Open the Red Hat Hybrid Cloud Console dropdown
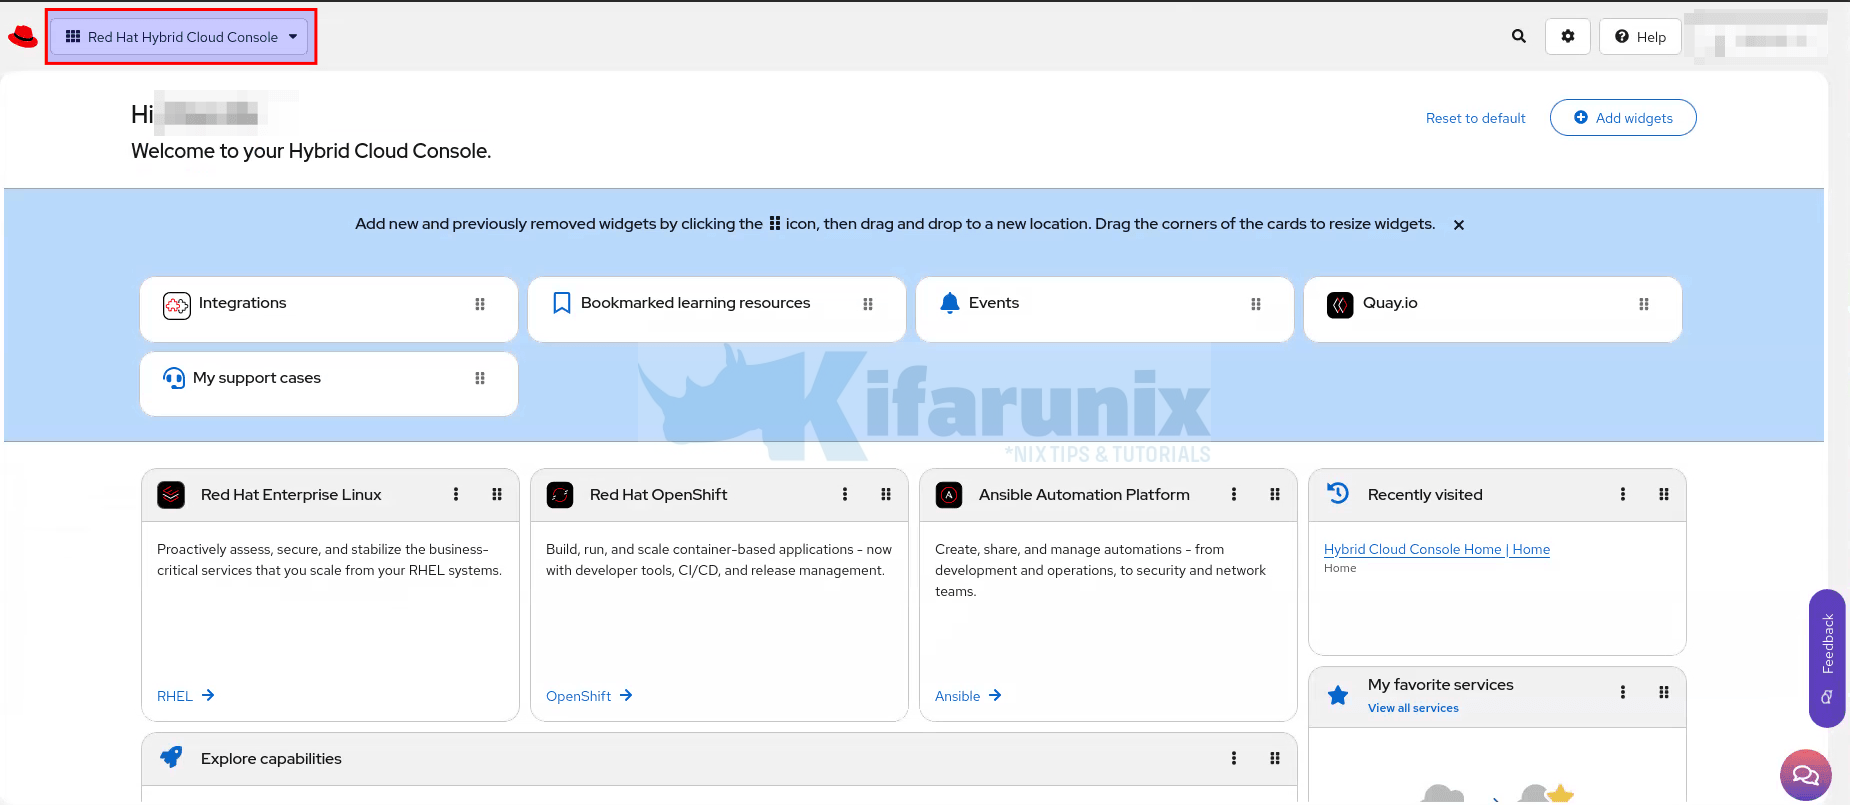The width and height of the screenshot is (1850, 805). [180, 37]
